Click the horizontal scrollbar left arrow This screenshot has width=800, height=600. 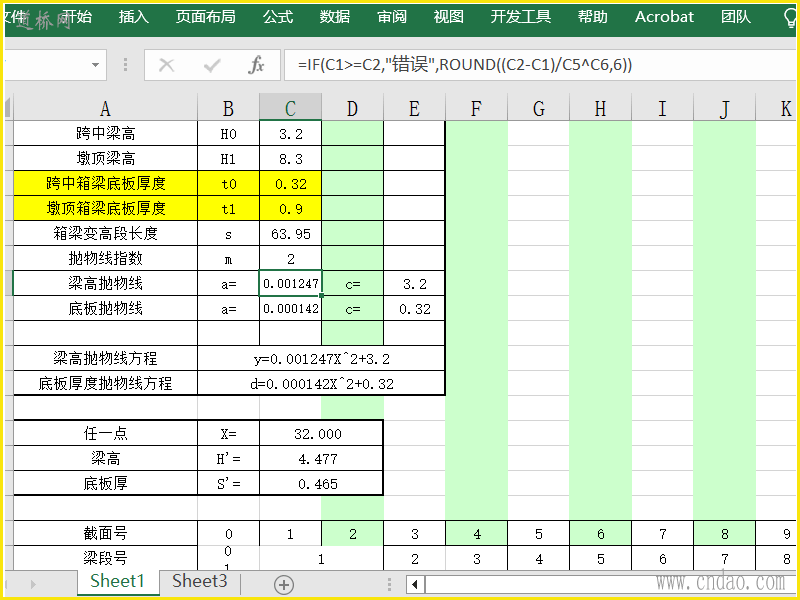415,584
